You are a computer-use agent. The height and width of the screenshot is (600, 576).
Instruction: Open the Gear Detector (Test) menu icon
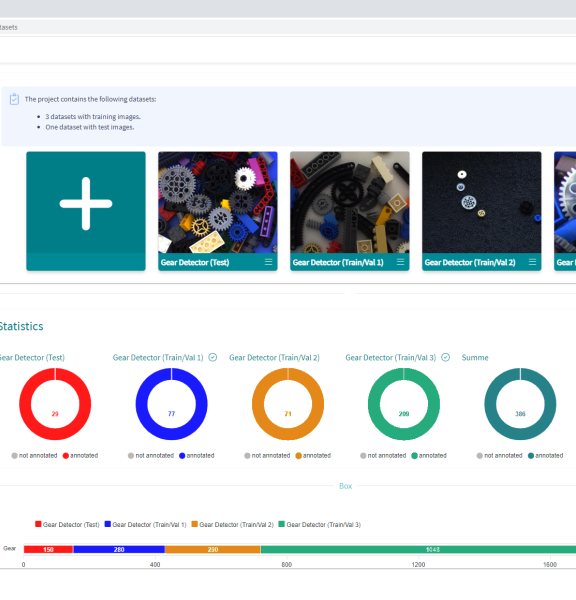[x=269, y=262]
